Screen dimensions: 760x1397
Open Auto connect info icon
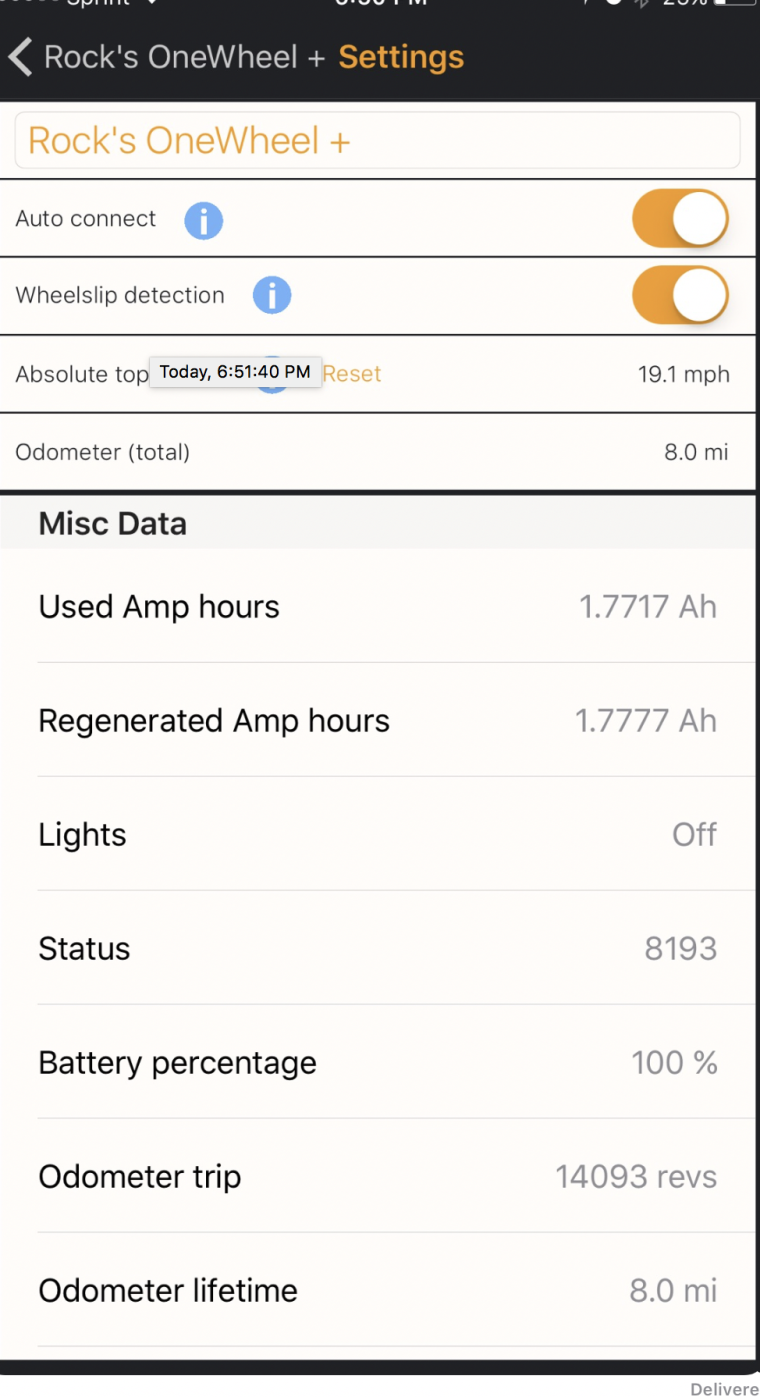tap(203, 220)
